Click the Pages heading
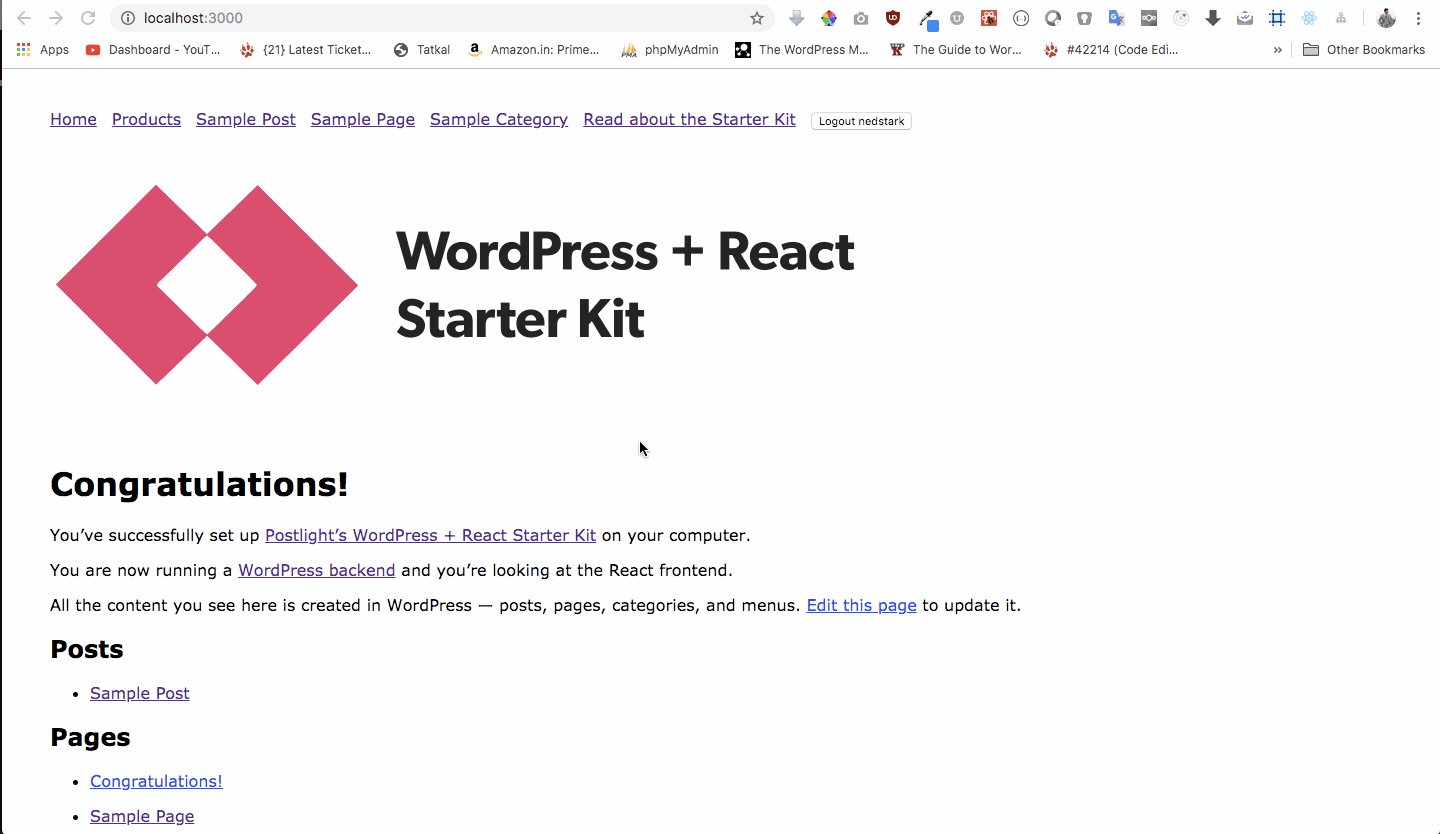The image size is (1440, 834). point(90,737)
